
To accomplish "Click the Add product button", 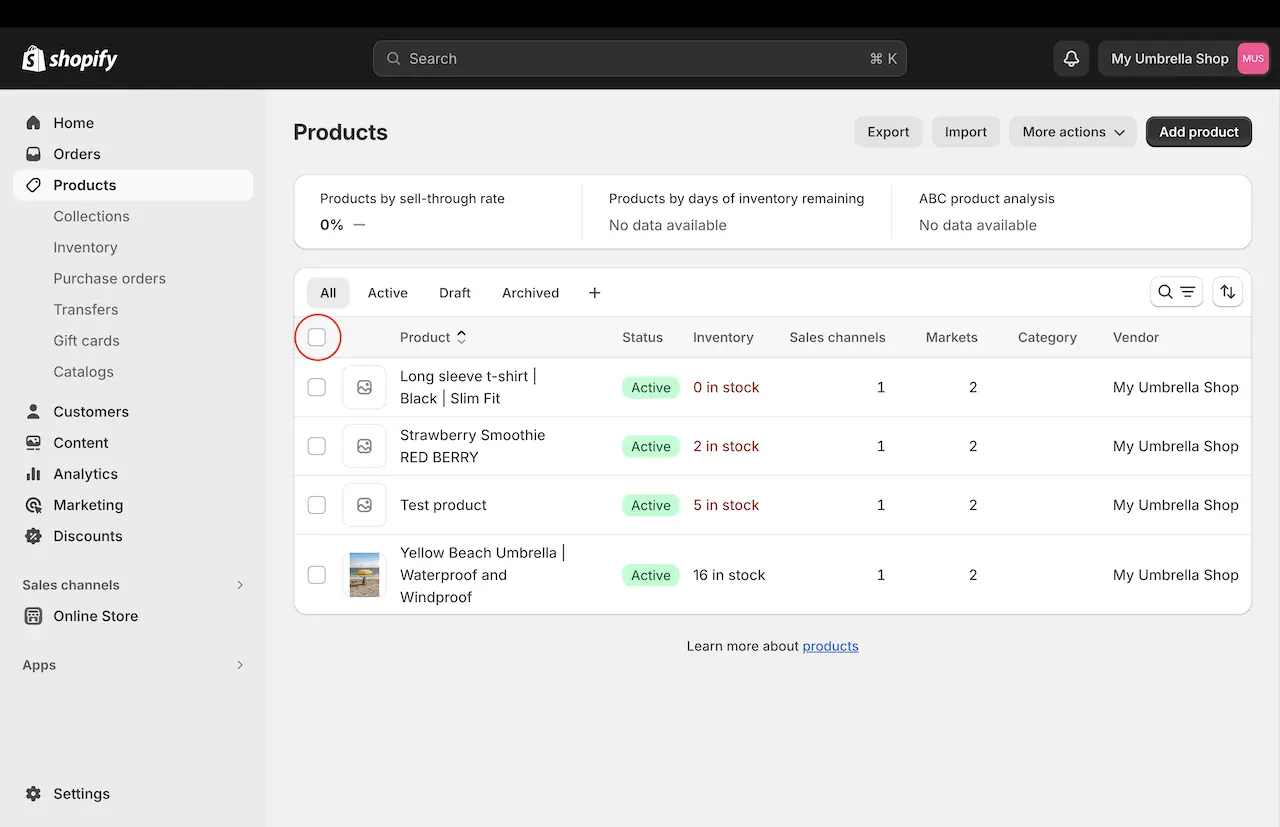I will pos(1198,132).
